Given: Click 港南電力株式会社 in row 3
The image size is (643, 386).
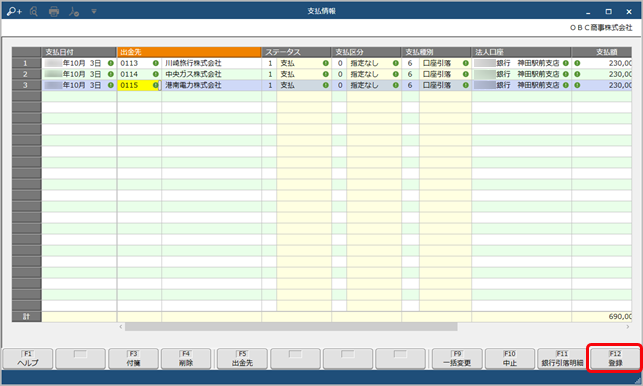Looking at the screenshot, I should [193, 85].
